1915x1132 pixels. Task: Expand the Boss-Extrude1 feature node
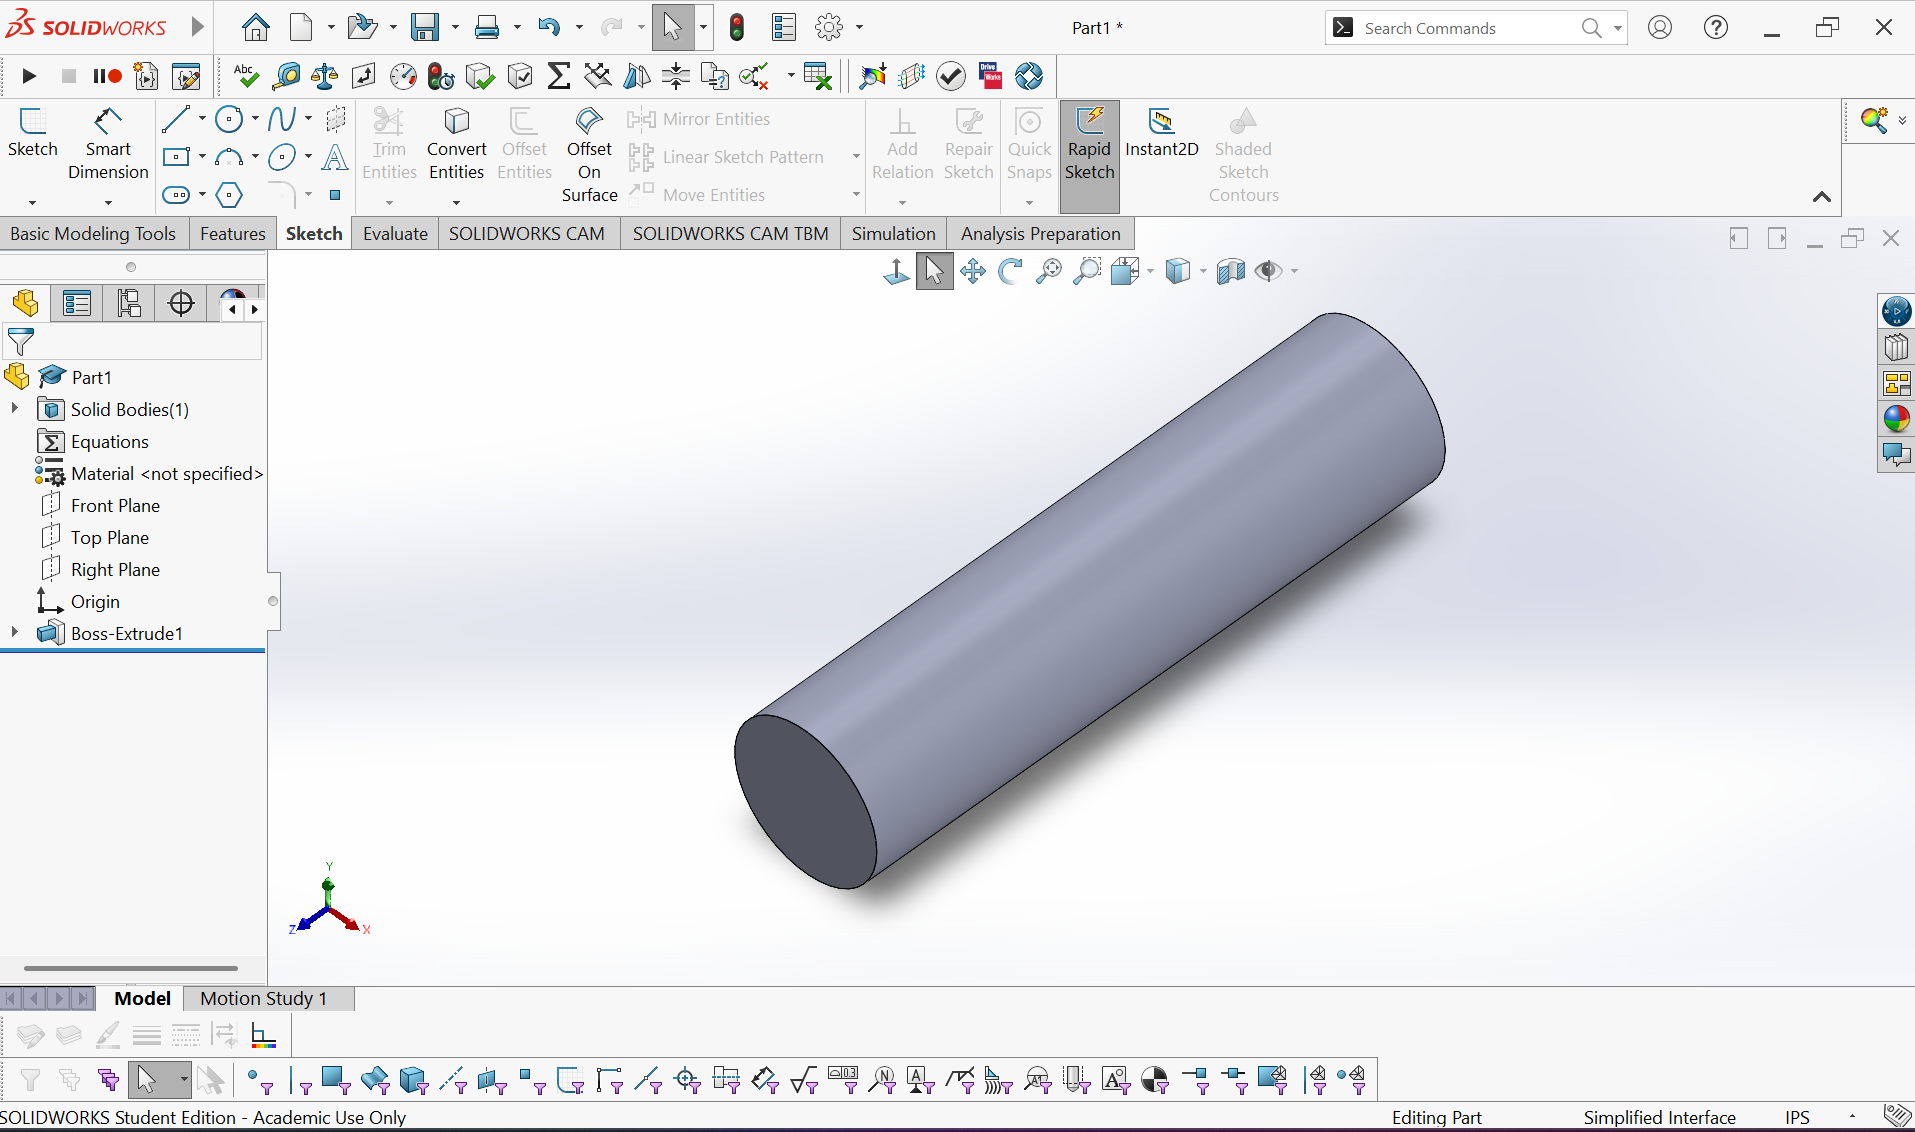(x=14, y=633)
